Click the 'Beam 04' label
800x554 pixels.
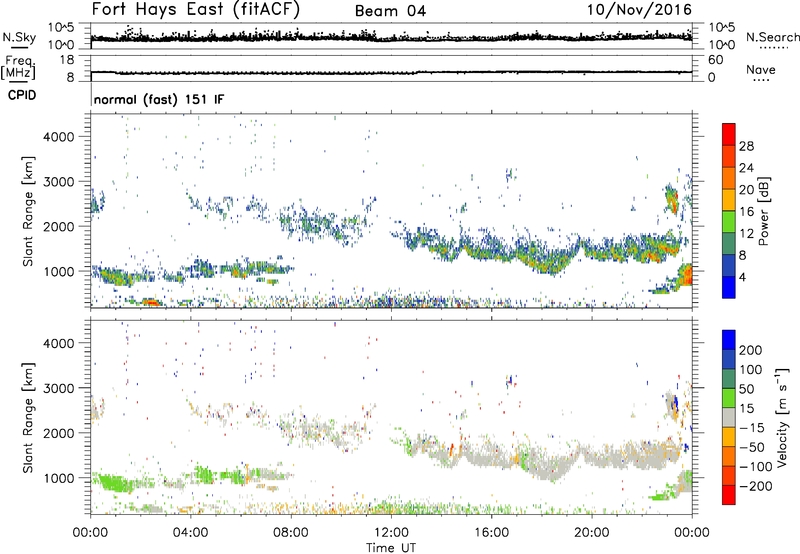(x=390, y=11)
